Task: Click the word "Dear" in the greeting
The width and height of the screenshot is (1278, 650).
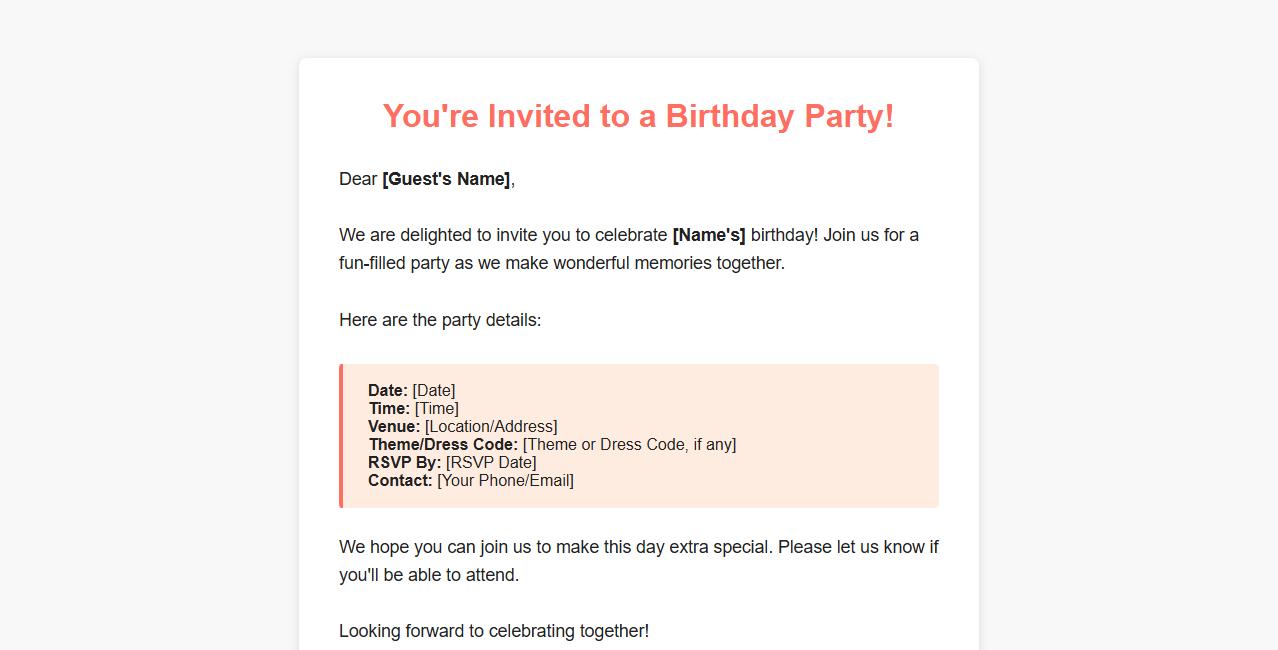Action: pos(358,179)
